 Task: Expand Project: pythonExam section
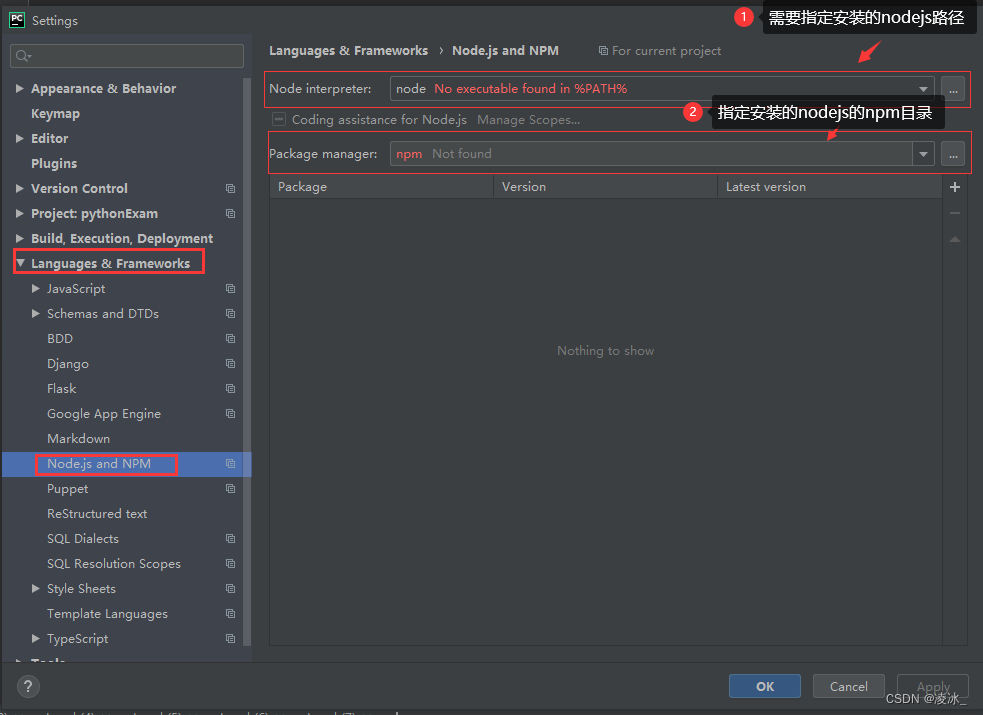(x=19, y=214)
